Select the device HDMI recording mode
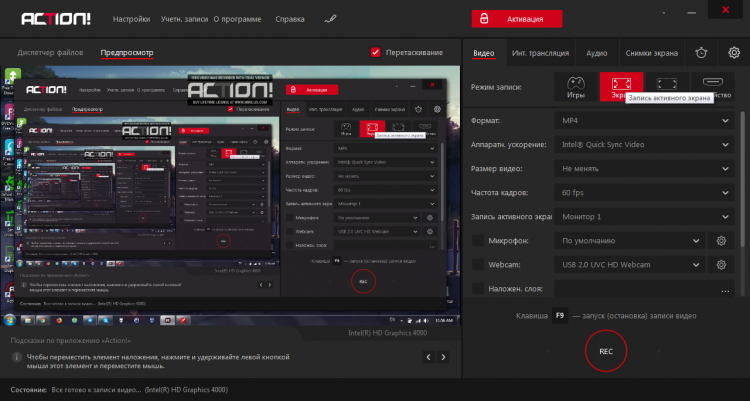750x401 pixels. pyautogui.click(x=713, y=82)
